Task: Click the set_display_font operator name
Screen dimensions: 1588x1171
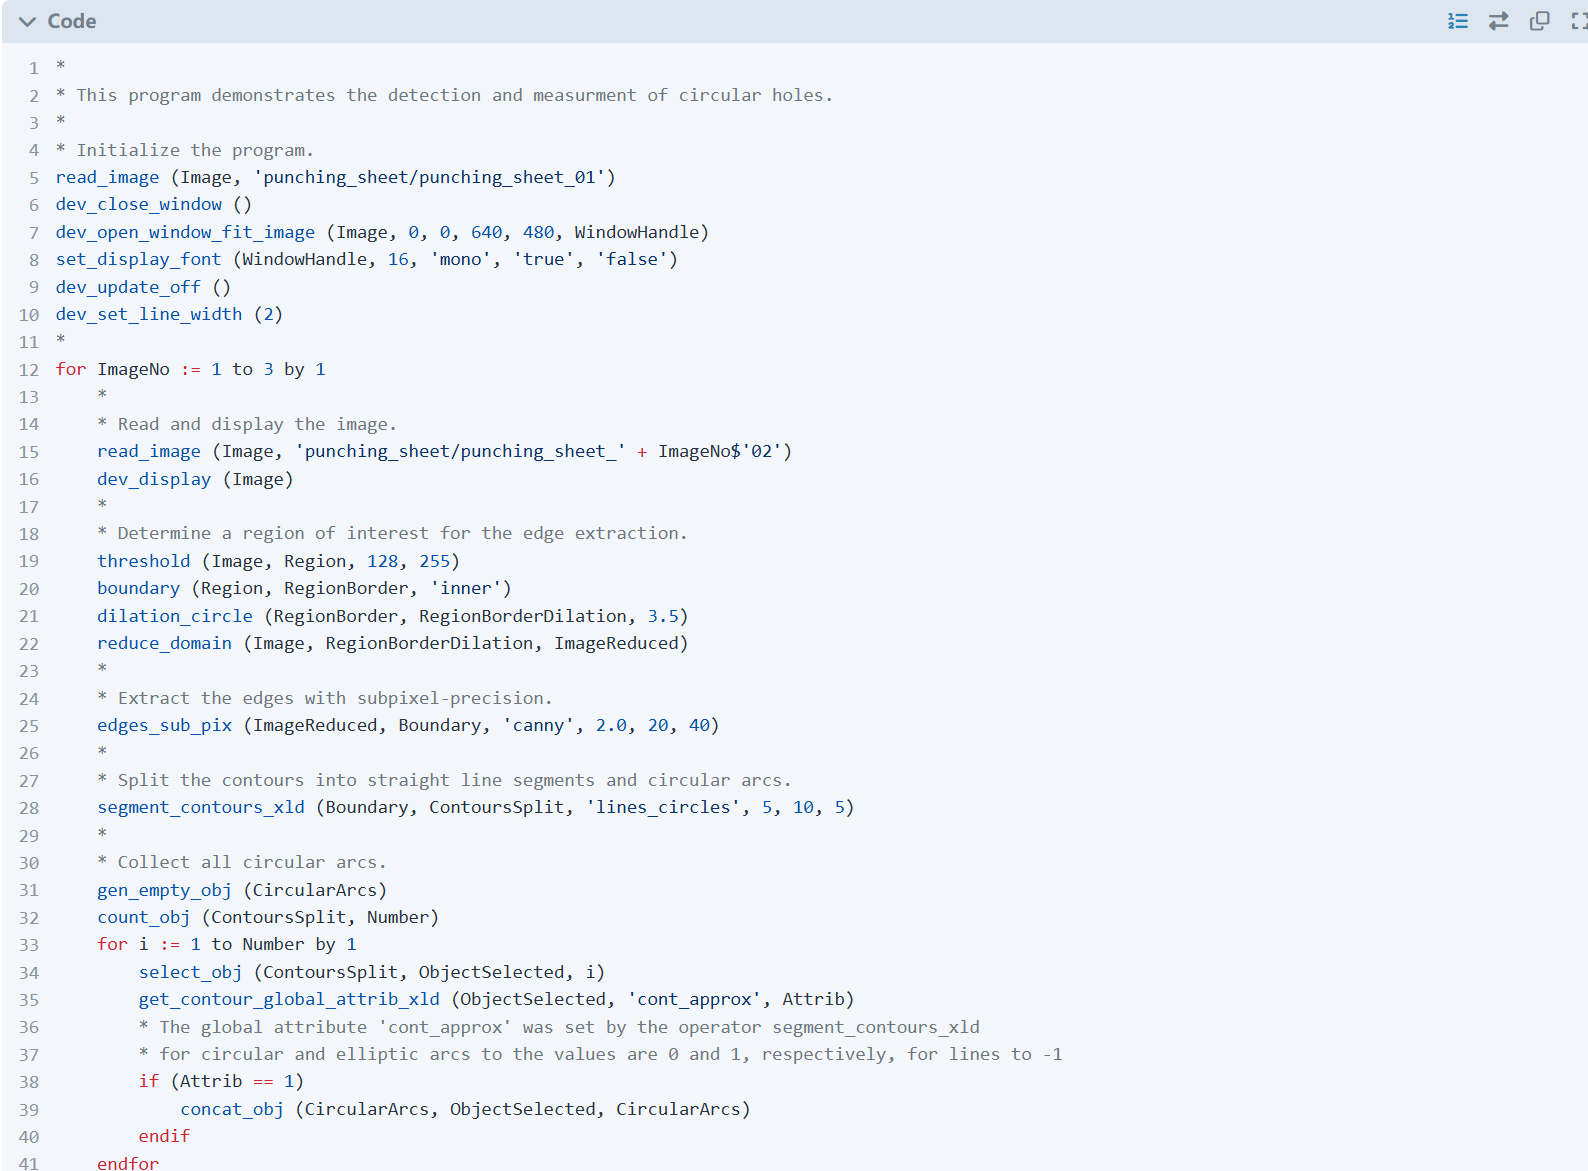Action: [138, 259]
